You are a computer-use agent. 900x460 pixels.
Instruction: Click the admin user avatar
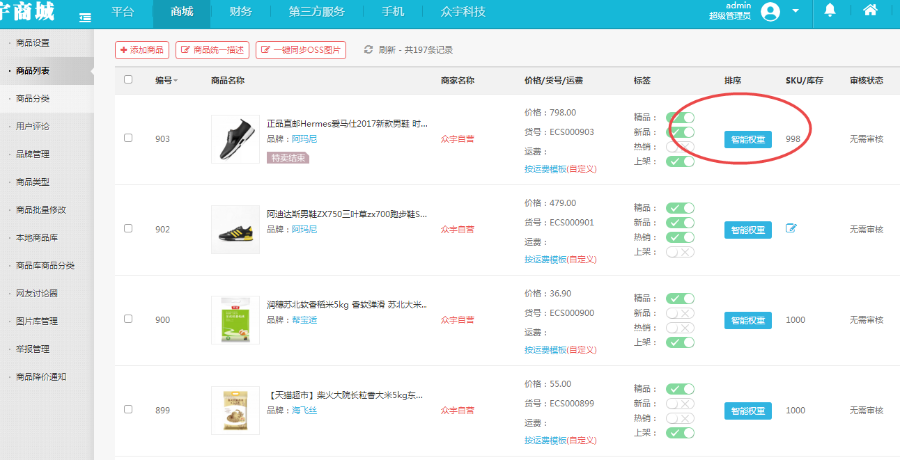point(770,11)
